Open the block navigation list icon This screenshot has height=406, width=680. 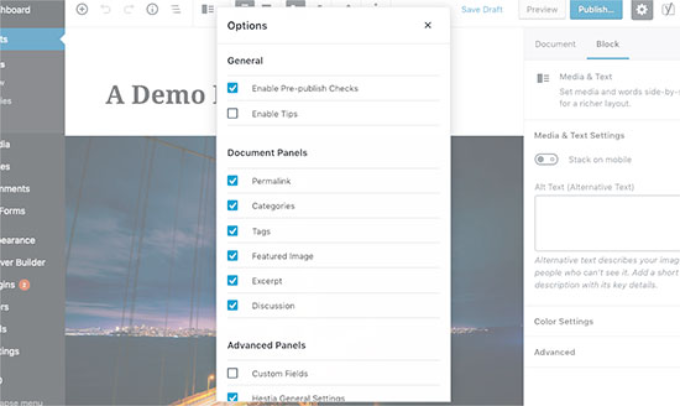176,10
